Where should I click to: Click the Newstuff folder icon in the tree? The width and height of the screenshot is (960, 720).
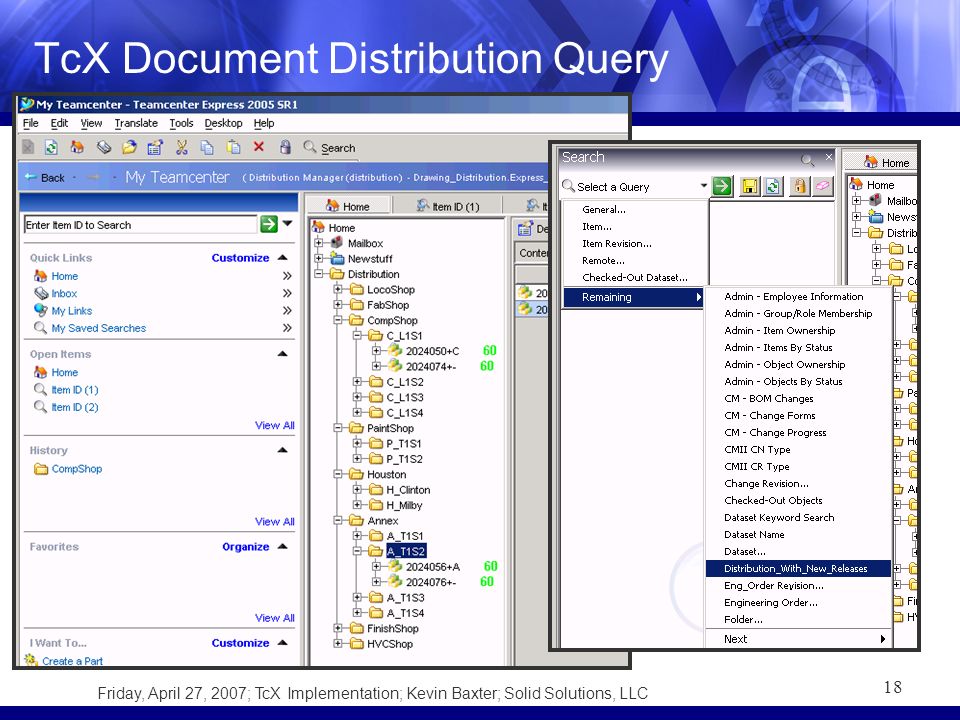point(337,258)
